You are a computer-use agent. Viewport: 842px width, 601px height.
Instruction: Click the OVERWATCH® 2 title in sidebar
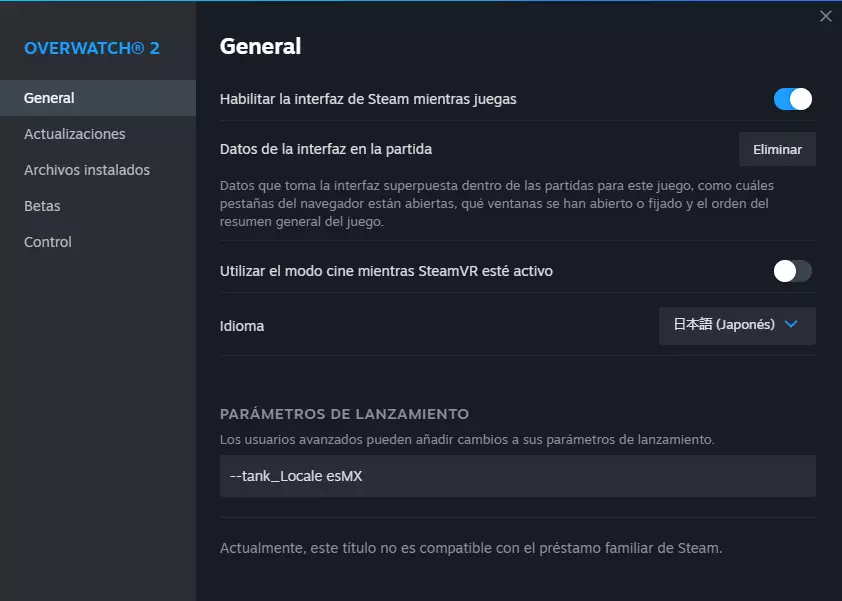92,48
